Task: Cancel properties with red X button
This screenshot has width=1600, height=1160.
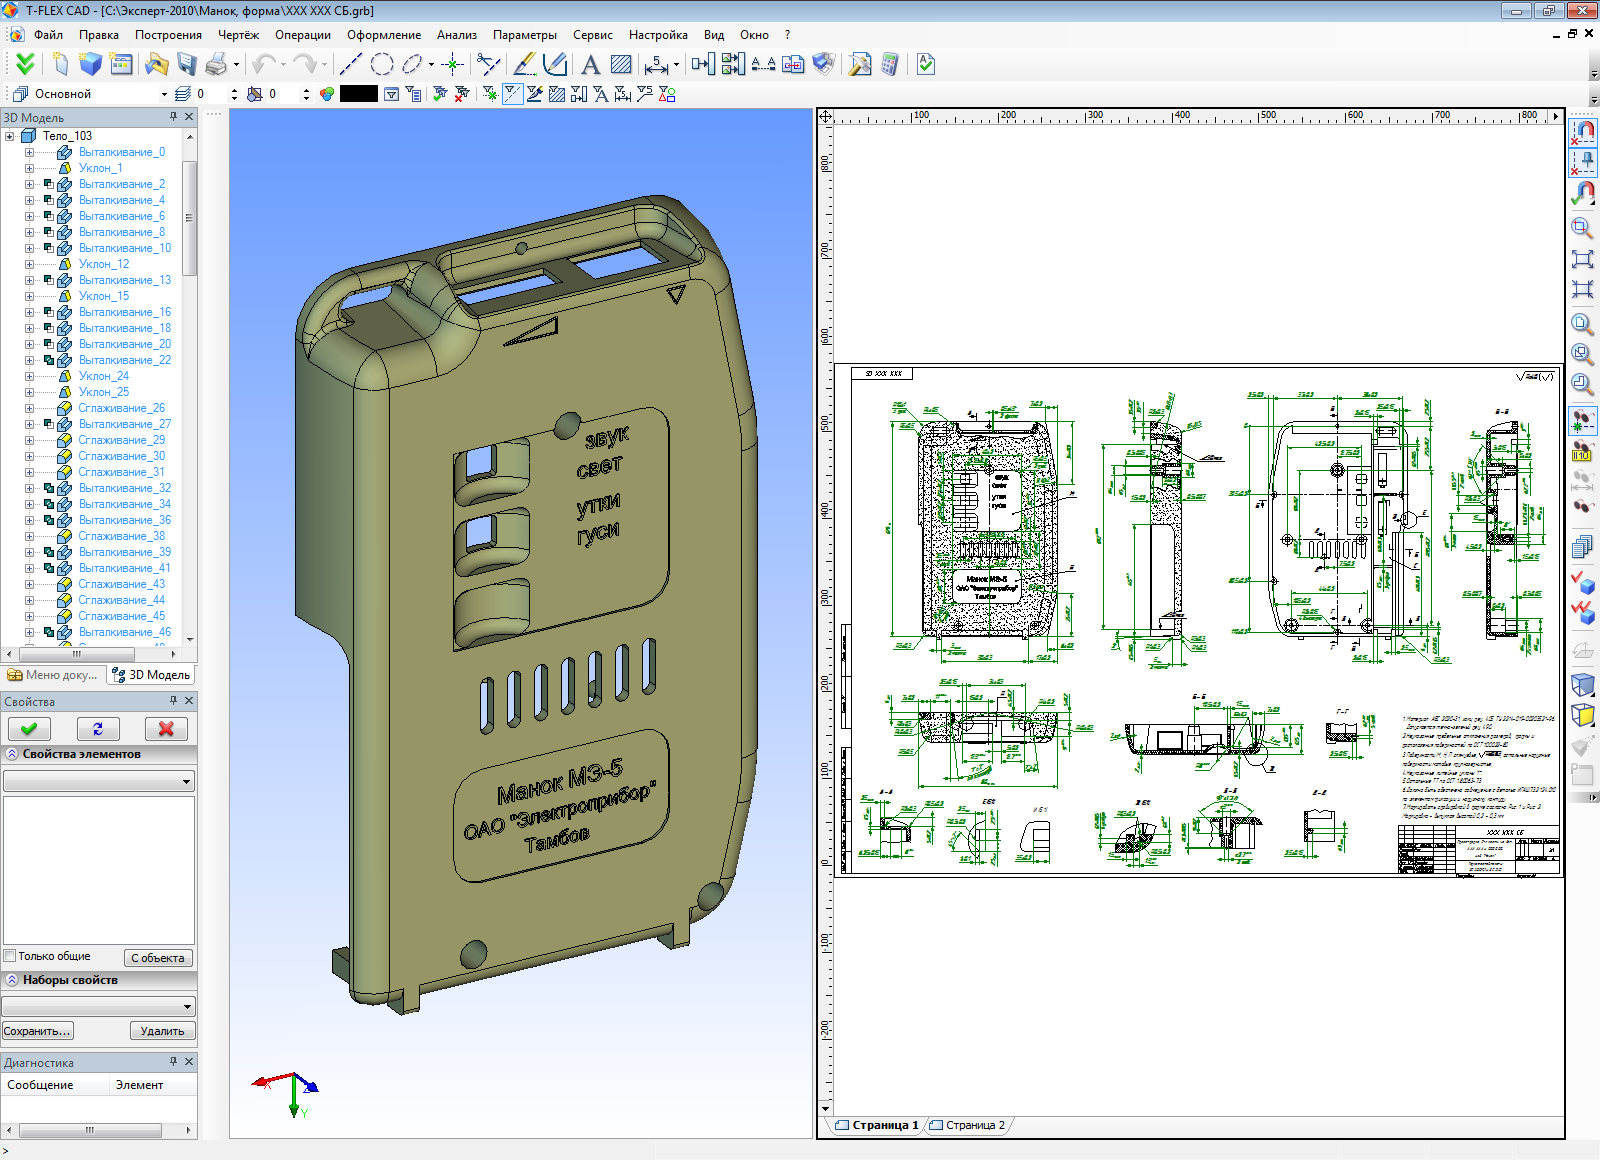Action: point(166,729)
